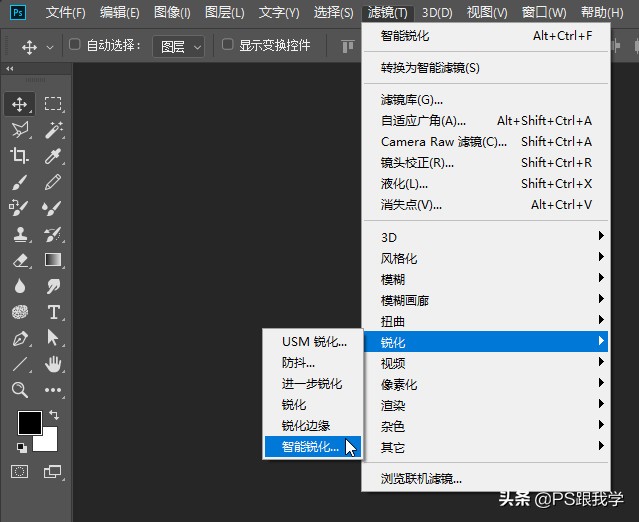Pick the Eraser tool
The height and width of the screenshot is (522, 639).
tap(20, 260)
